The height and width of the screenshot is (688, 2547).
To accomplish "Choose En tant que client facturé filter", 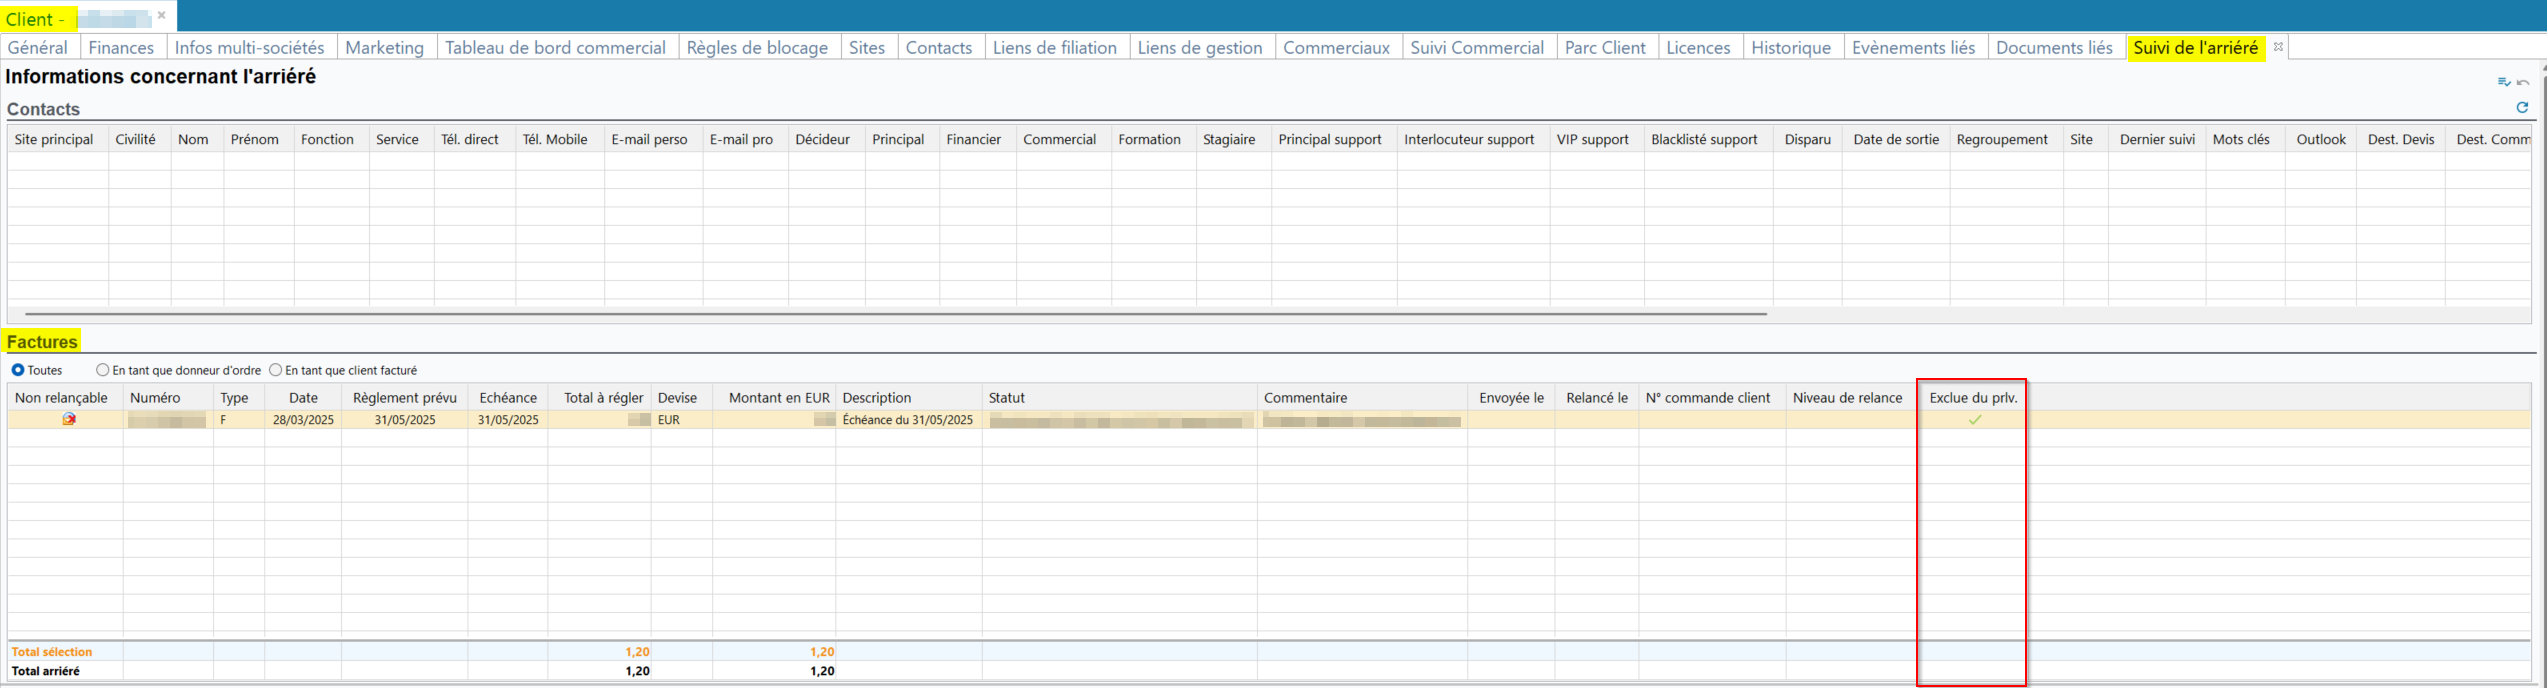I will [276, 370].
